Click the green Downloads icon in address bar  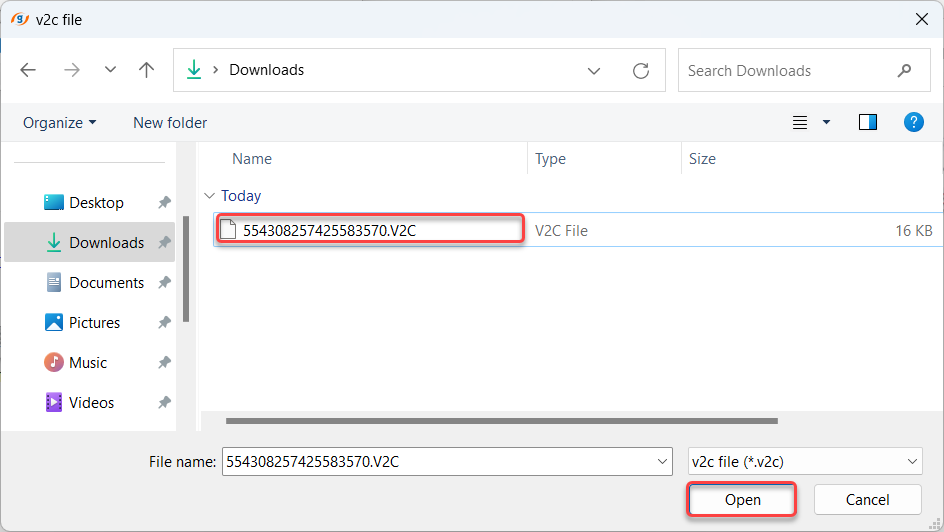coord(194,70)
